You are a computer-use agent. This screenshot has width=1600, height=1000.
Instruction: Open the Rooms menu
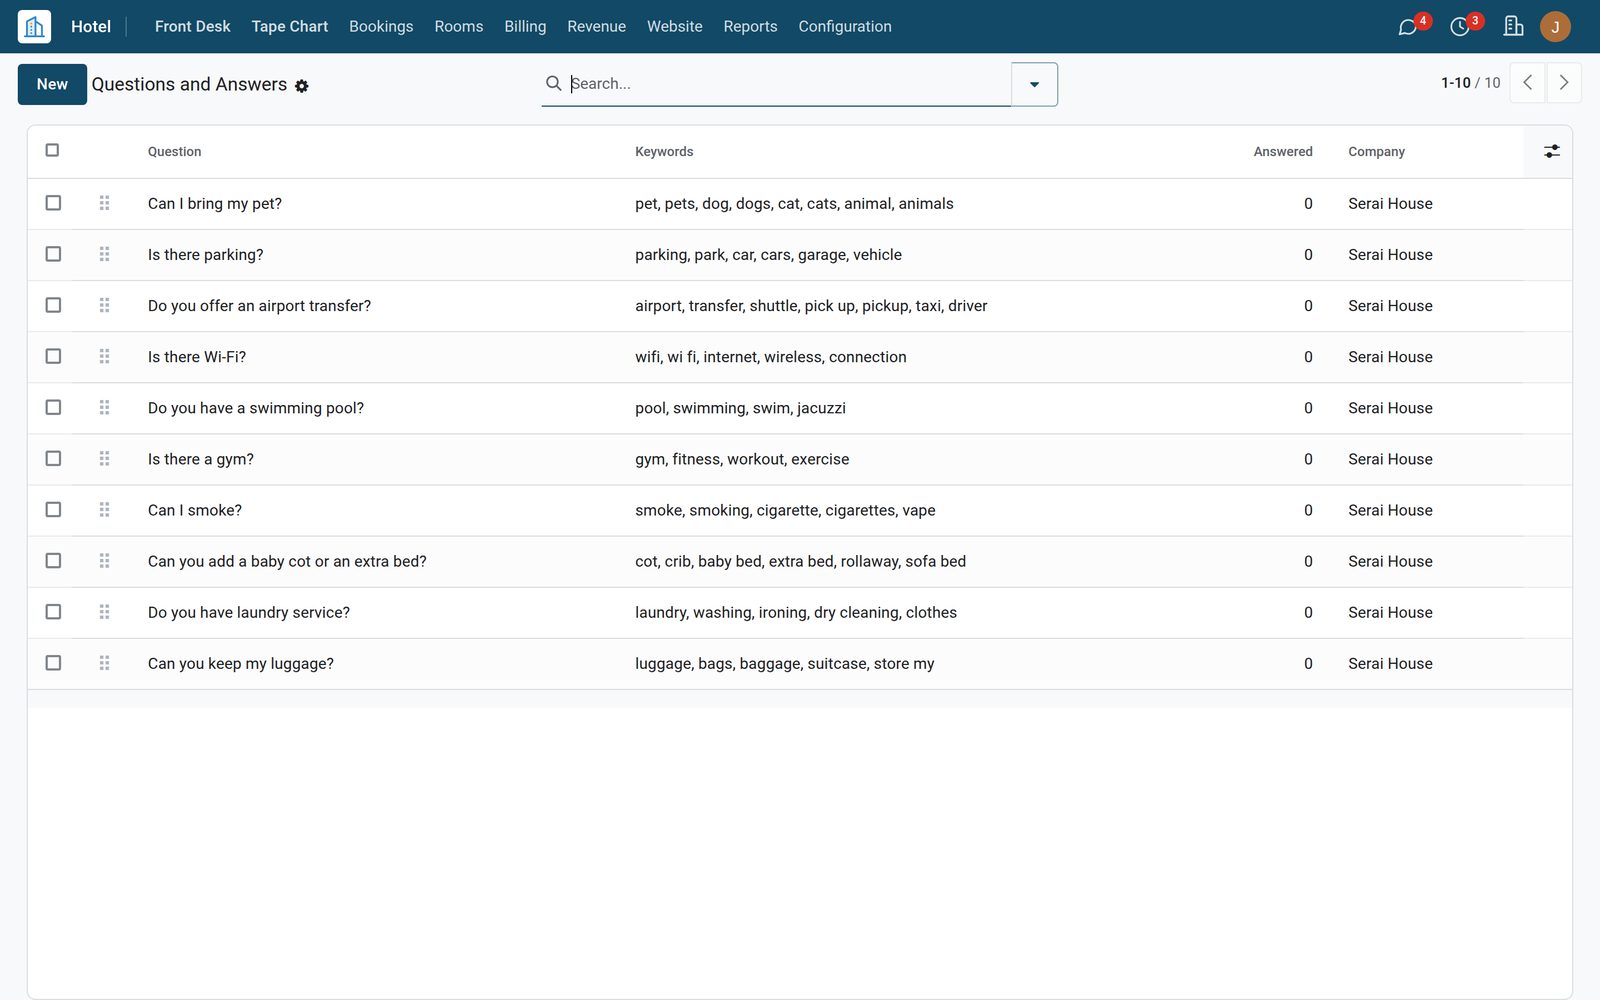pyautogui.click(x=459, y=26)
